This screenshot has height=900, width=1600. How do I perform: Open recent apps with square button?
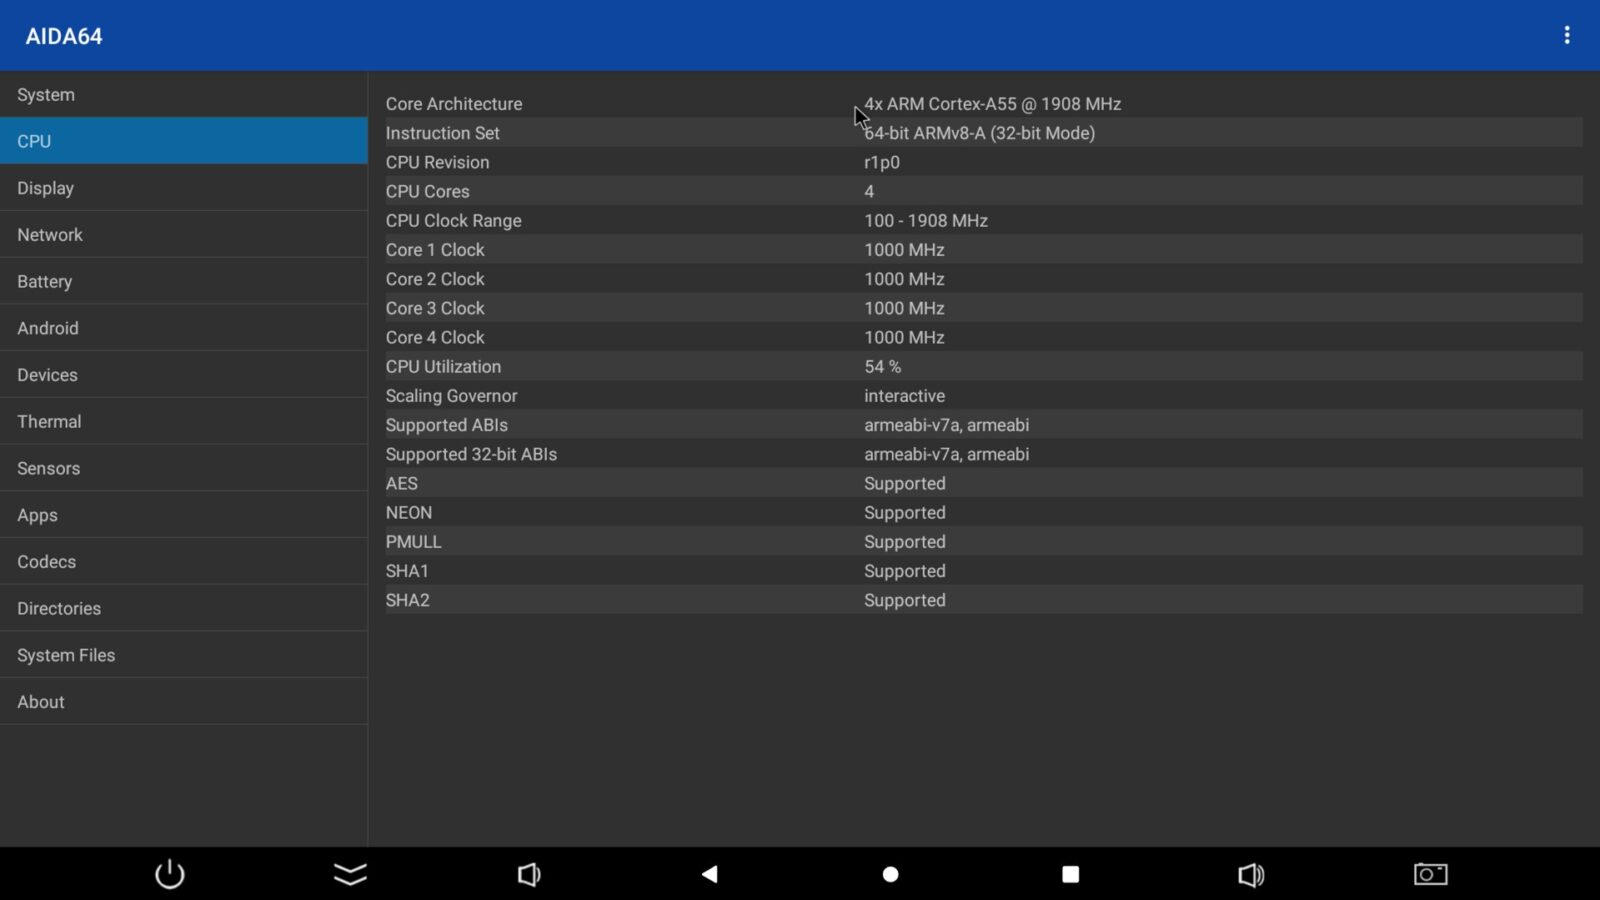[1070, 874]
